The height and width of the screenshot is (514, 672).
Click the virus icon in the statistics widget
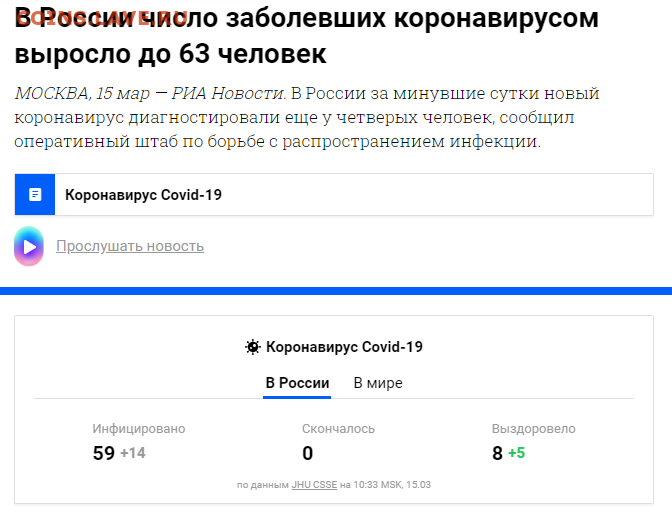[252, 347]
